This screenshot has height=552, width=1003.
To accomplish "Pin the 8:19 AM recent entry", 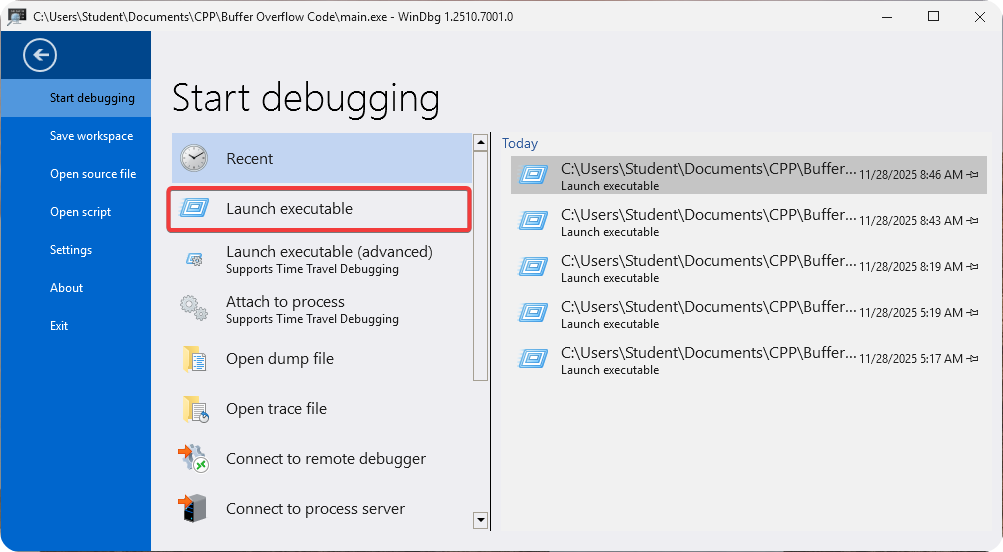I will click(973, 267).
